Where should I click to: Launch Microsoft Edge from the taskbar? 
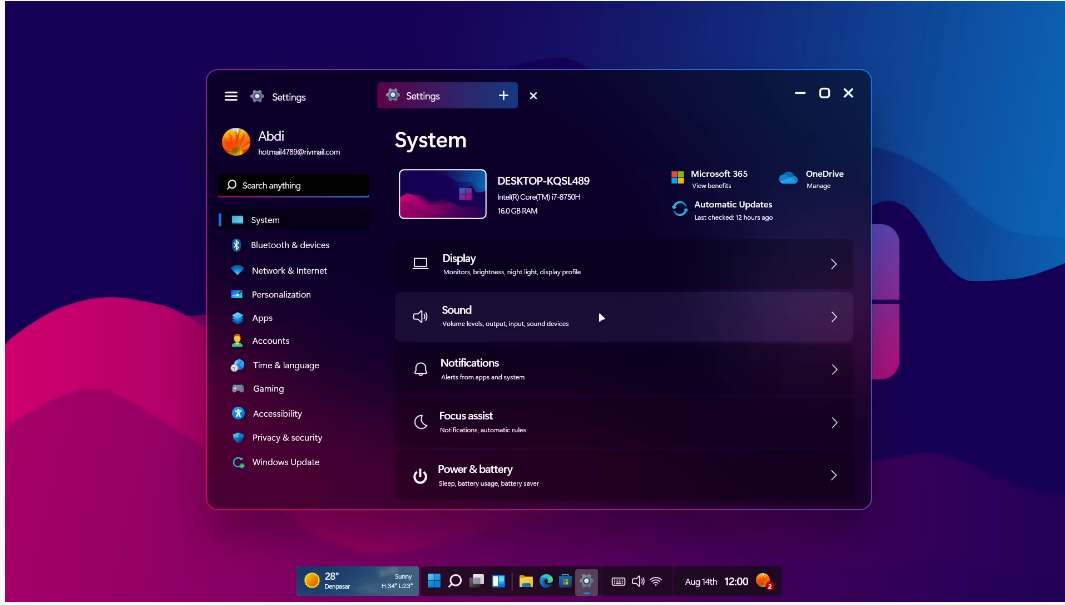(x=546, y=581)
